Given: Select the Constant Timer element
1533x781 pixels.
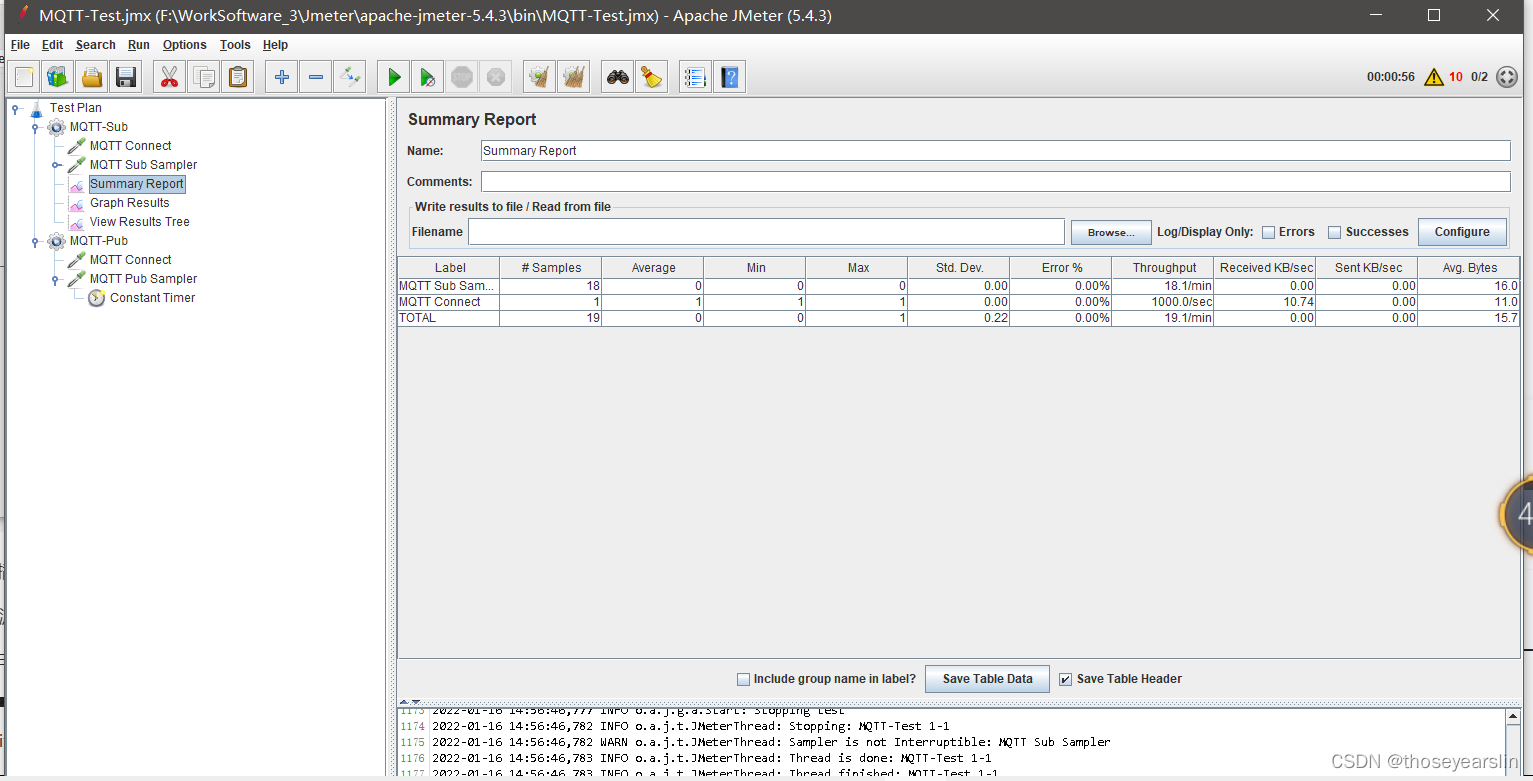Looking at the screenshot, I should click(152, 298).
